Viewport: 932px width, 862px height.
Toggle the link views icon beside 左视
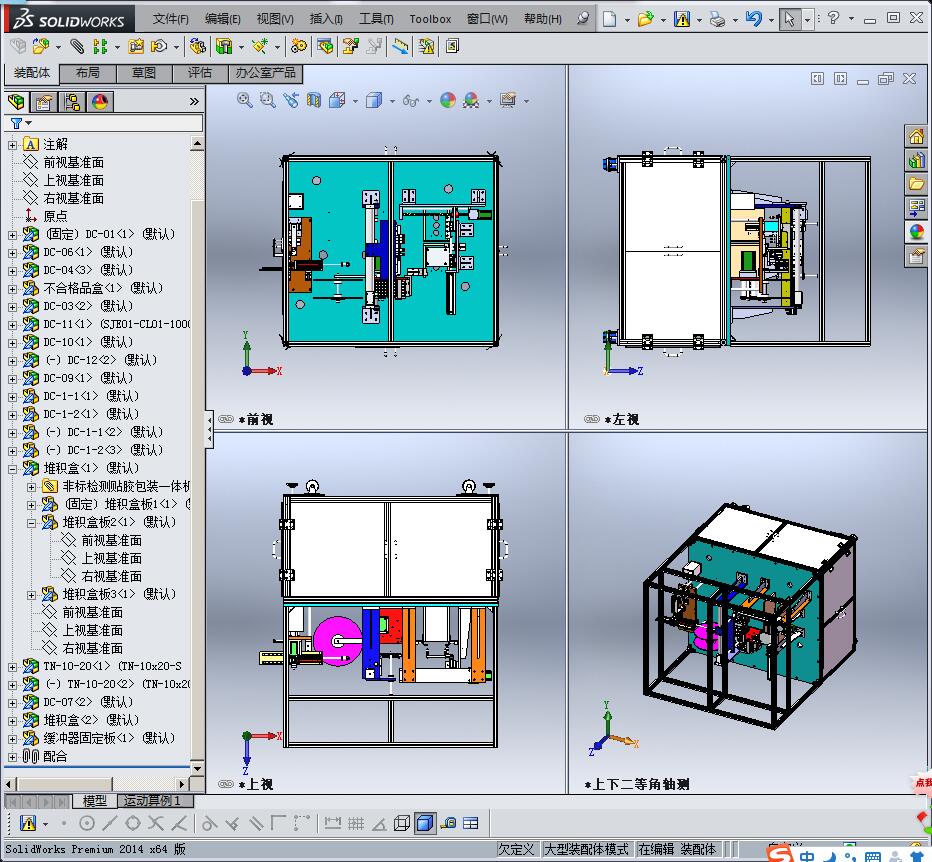(x=592, y=419)
